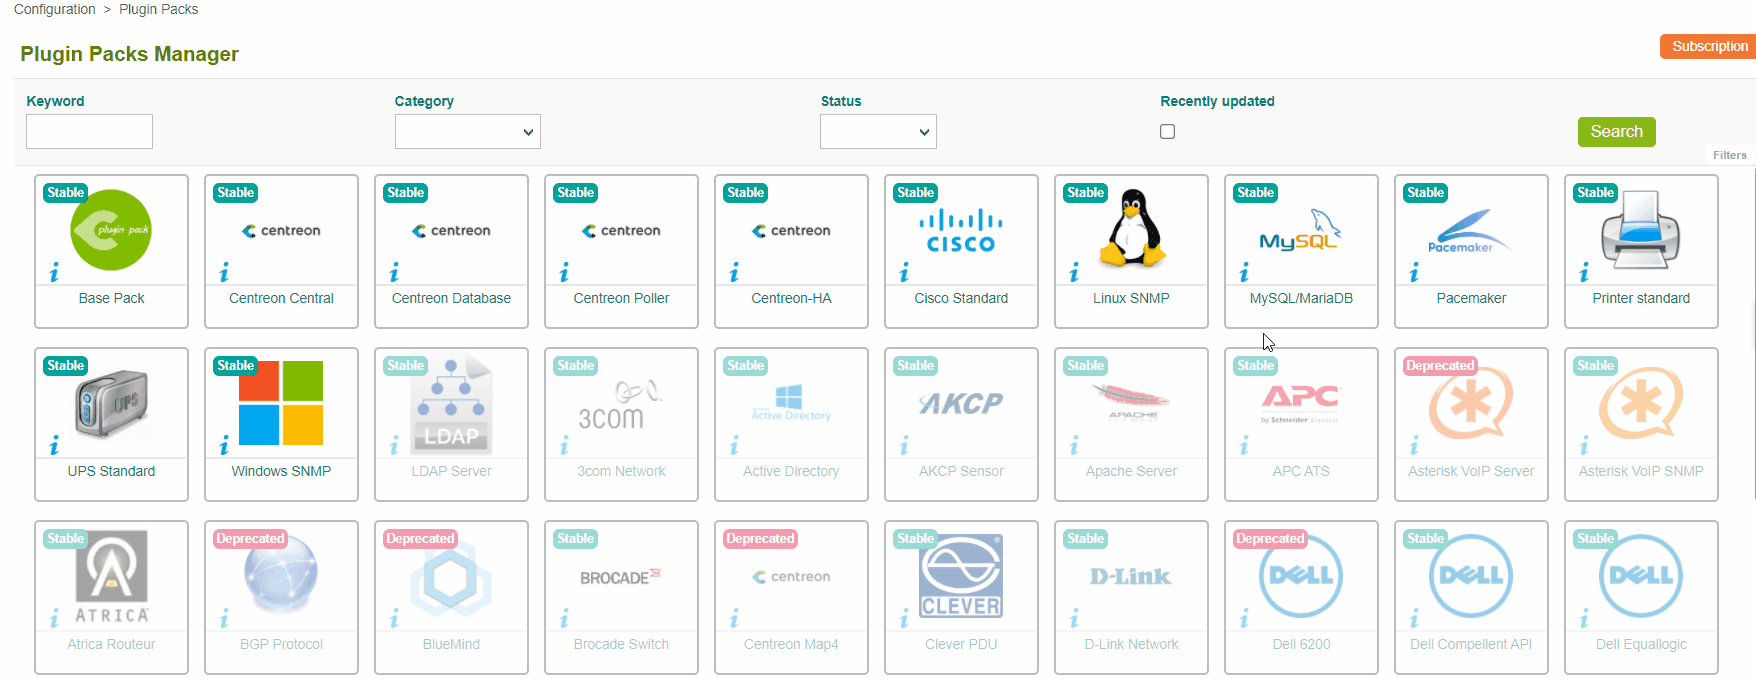Click the Plugin Packs breadcrumb item
Screen dimensions: 1756x680
[x=158, y=9]
